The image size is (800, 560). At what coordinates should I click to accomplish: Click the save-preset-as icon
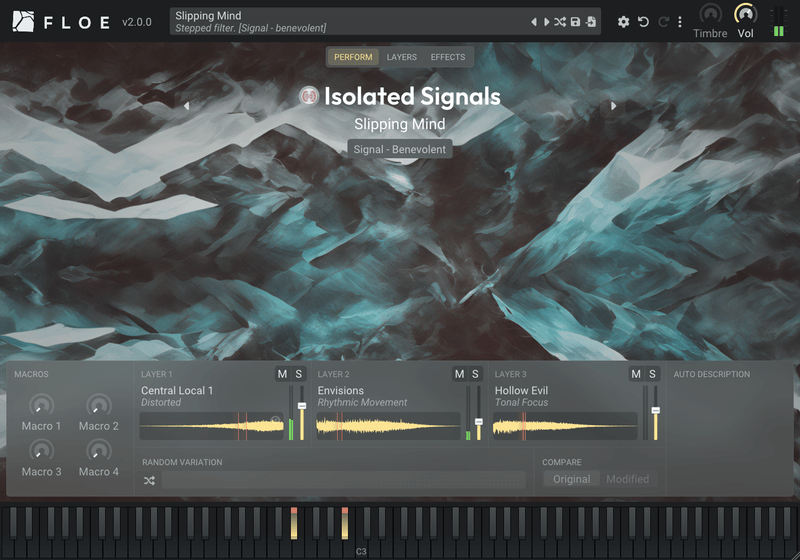(591, 22)
